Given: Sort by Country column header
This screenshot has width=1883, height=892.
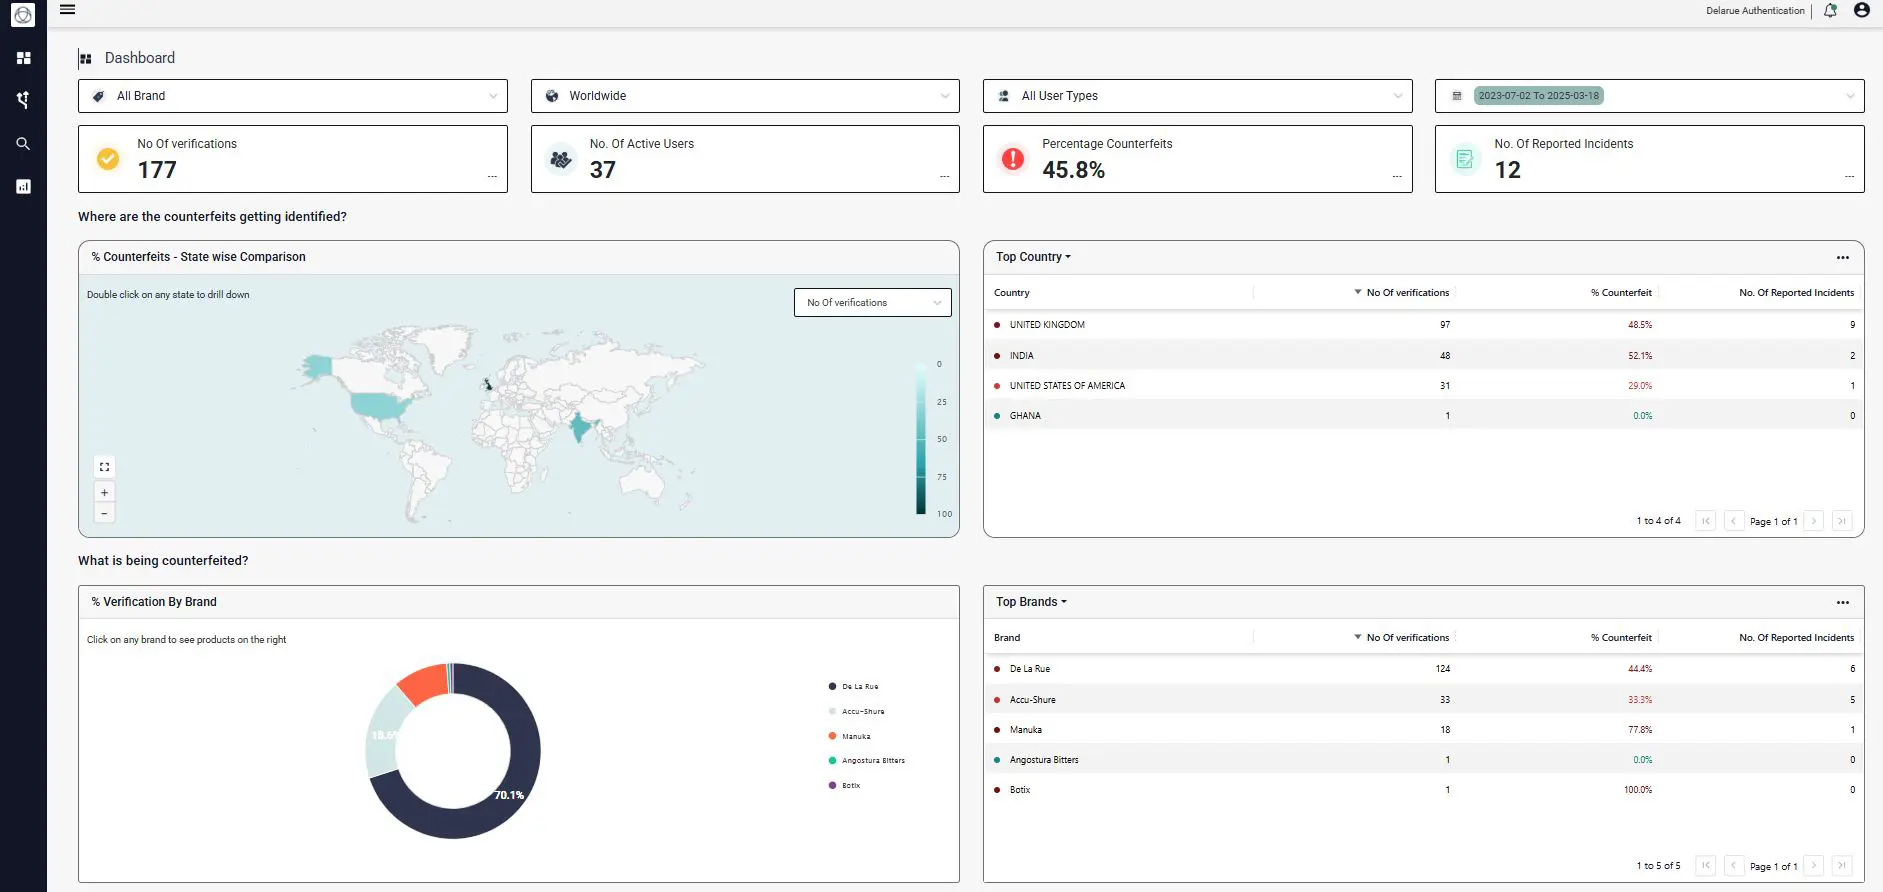Looking at the screenshot, I should 1011,293.
